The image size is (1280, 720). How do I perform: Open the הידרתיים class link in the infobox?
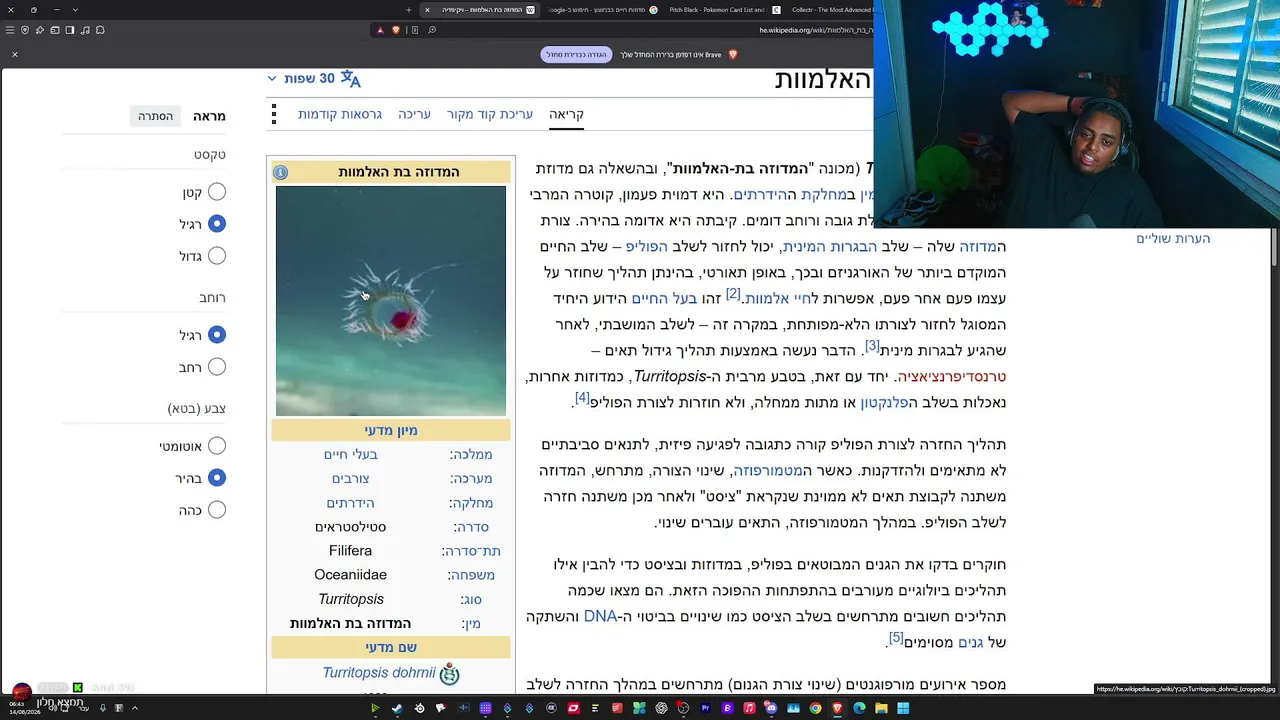coord(350,503)
